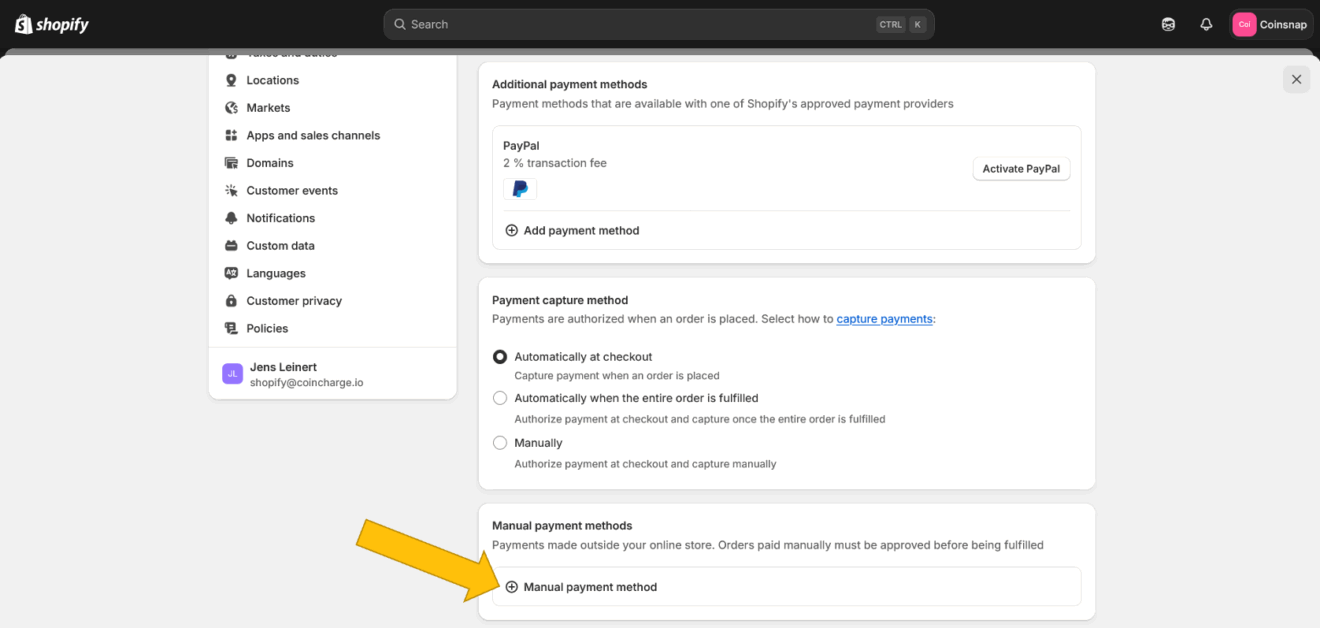Screen dimensions: 1320x628
Task: Click the Locations pin icon
Action: pyautogui.click(x=232, y=80)
